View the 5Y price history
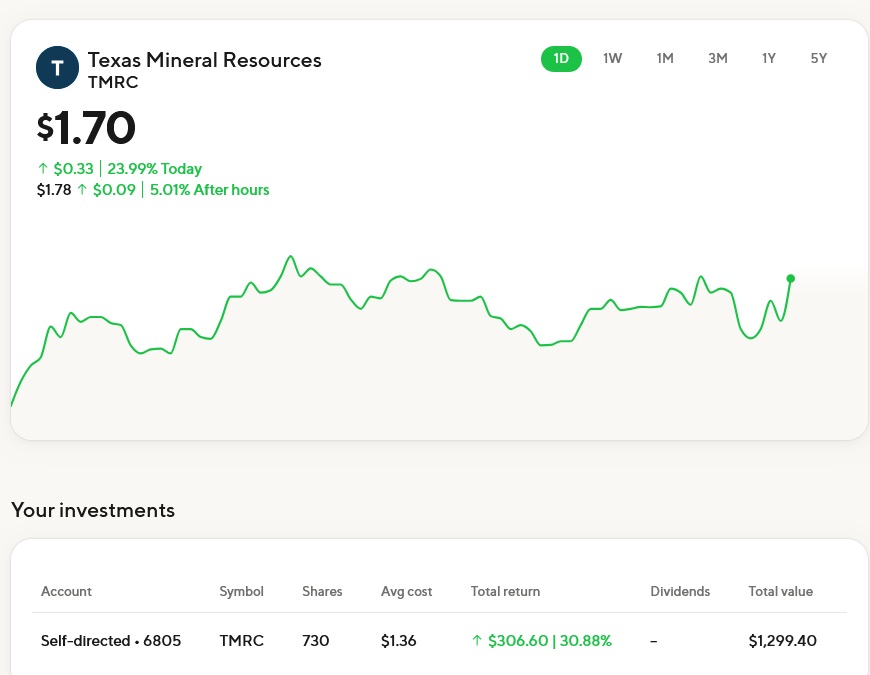This screenshot has height=675, width=870. click(819, 58)
